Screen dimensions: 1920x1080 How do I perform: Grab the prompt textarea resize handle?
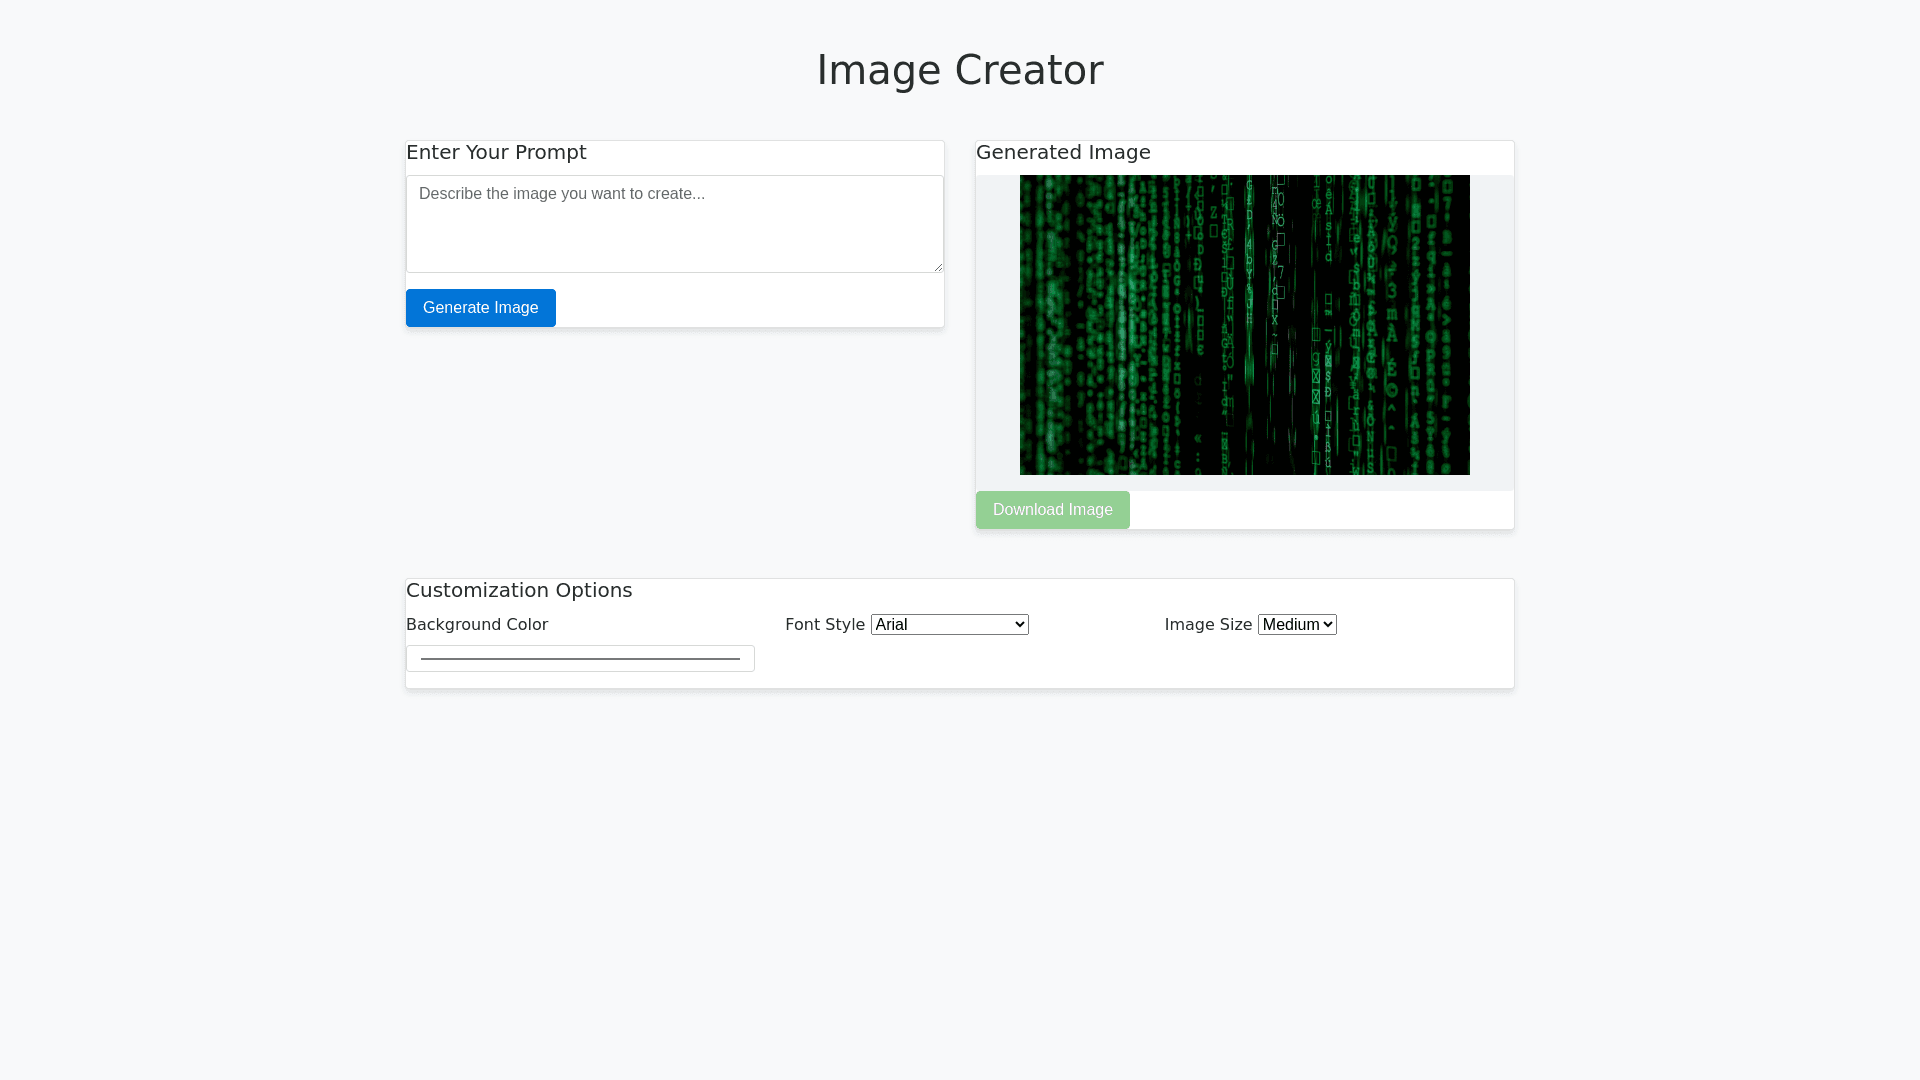click(938, 267)
